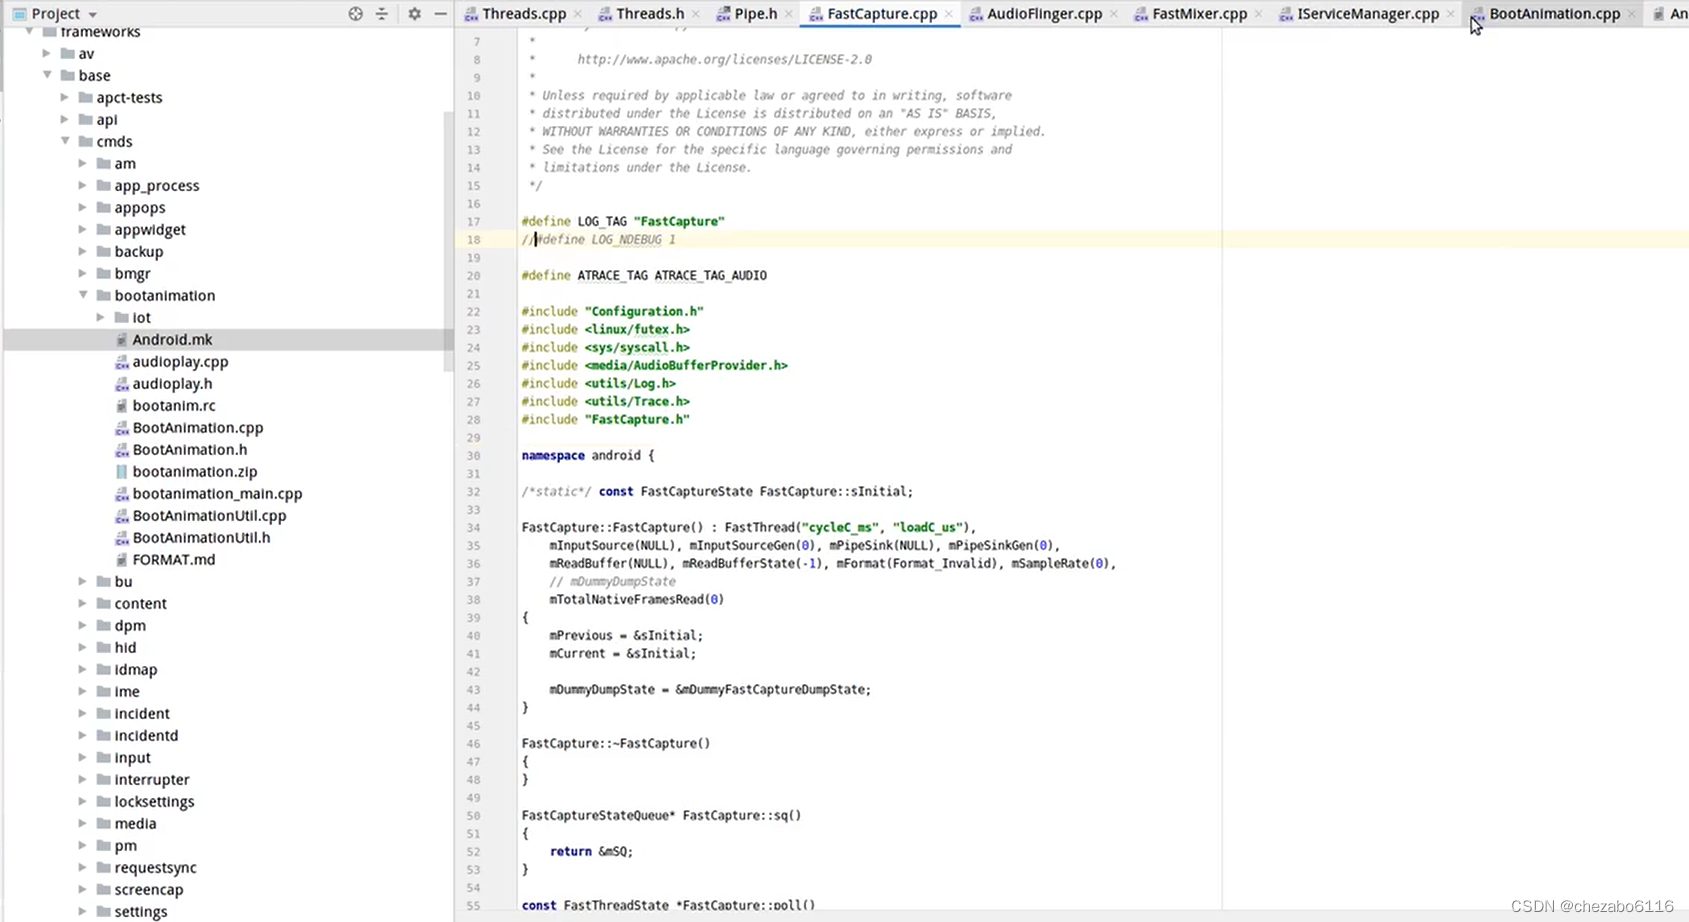Viewport: 1689px width, 922px height.
Task: Click line number 34 in the editor gutter
Action: pyautogui.click(x=473, y=527)
